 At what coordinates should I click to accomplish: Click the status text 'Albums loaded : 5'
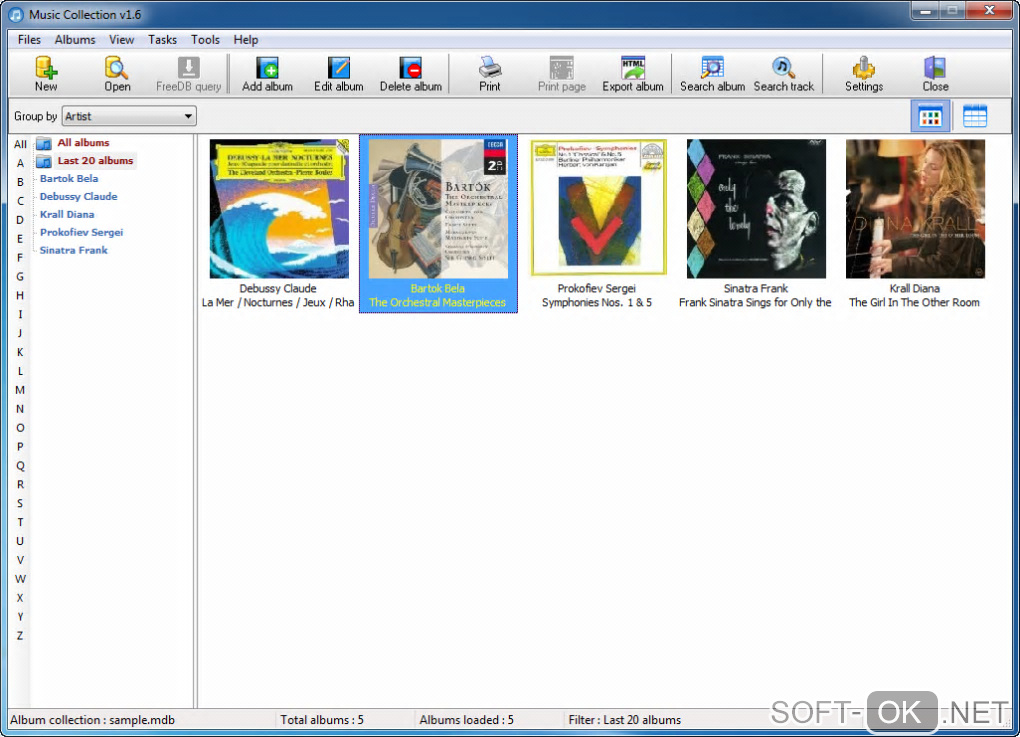(466, 719)
